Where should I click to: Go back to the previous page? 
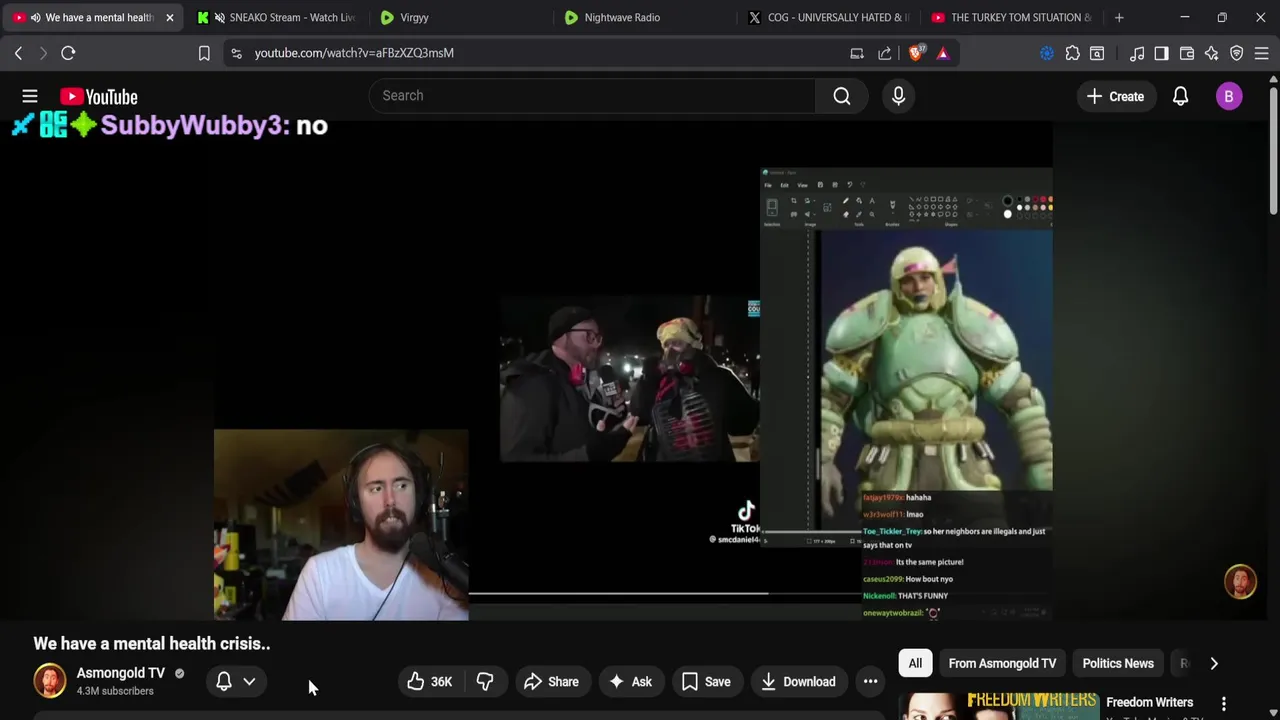(x=18, y=53)
